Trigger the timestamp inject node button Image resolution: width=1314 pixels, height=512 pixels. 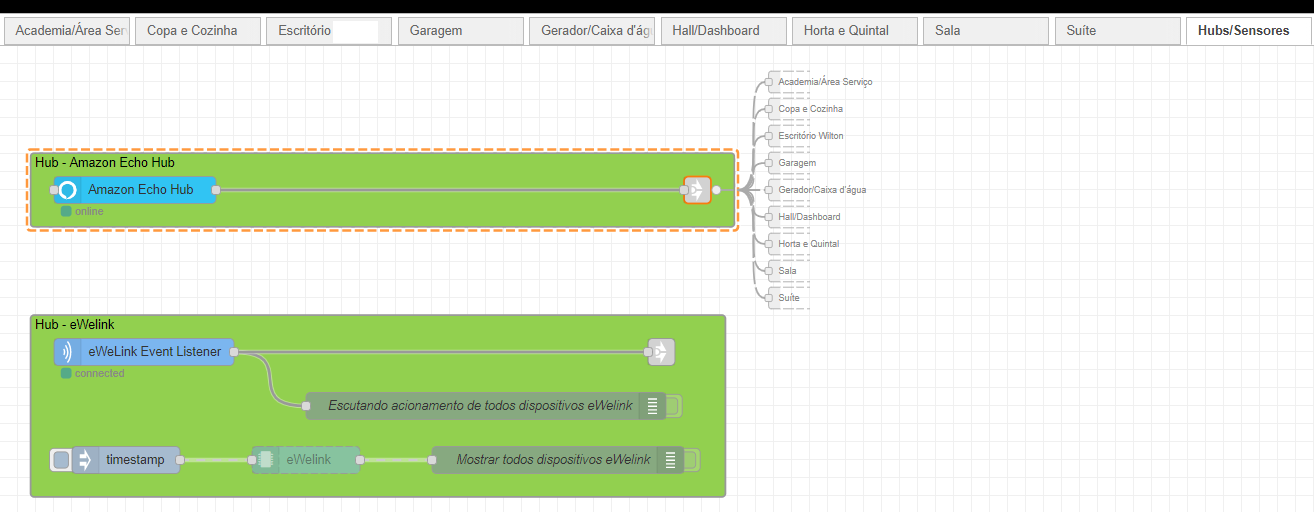click(x=61, y=460)
